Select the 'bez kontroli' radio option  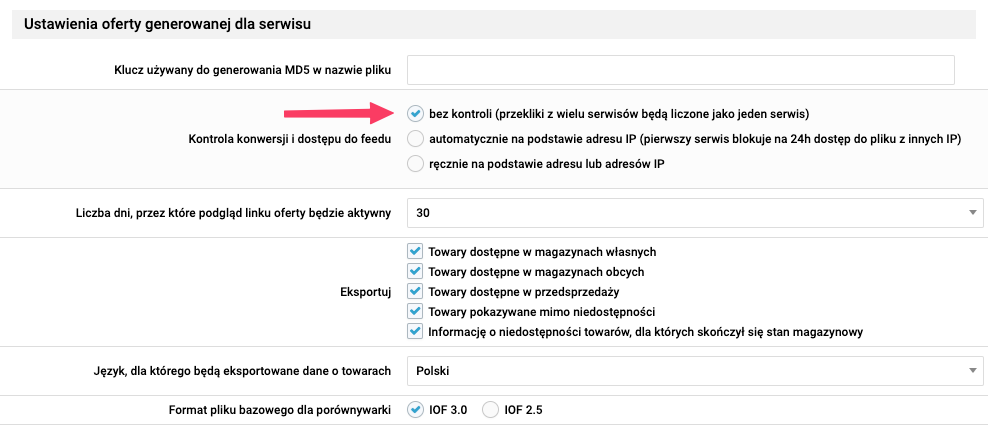click(415, 114)
